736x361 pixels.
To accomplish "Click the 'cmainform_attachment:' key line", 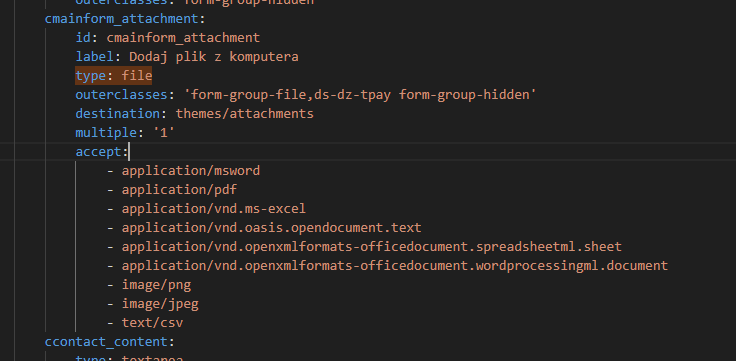I will pos(125,19).
